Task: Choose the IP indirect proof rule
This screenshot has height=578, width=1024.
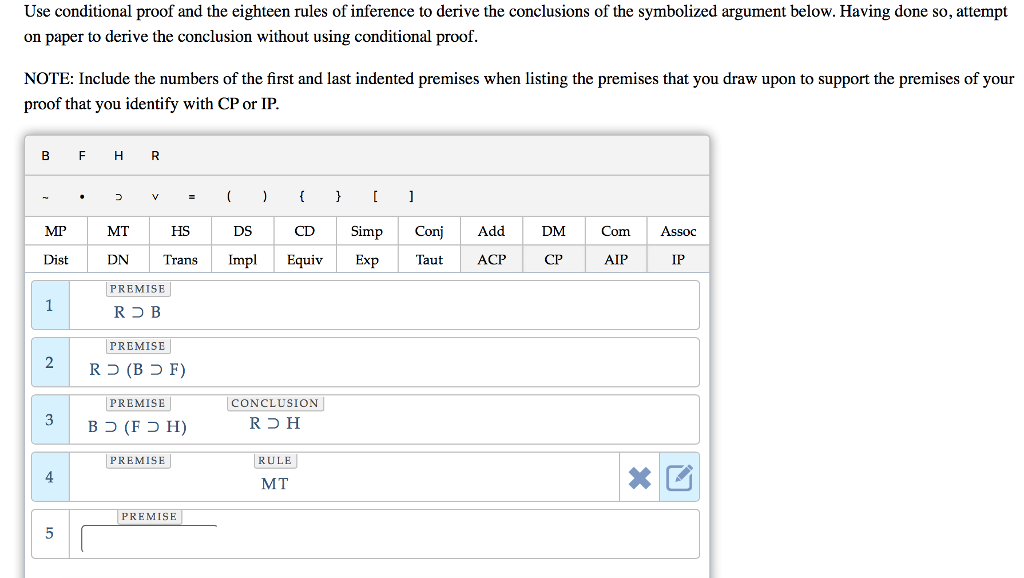Action: pyautogui.click(x=678, y=259)
